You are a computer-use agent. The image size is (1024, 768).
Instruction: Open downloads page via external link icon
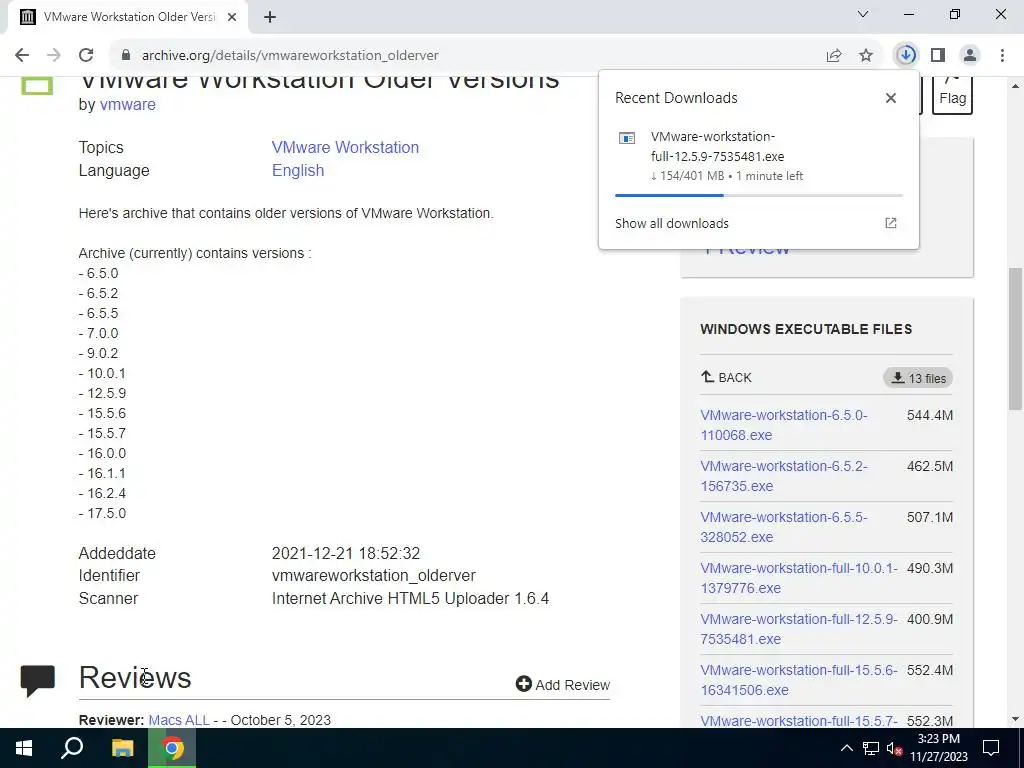[891, 223]
